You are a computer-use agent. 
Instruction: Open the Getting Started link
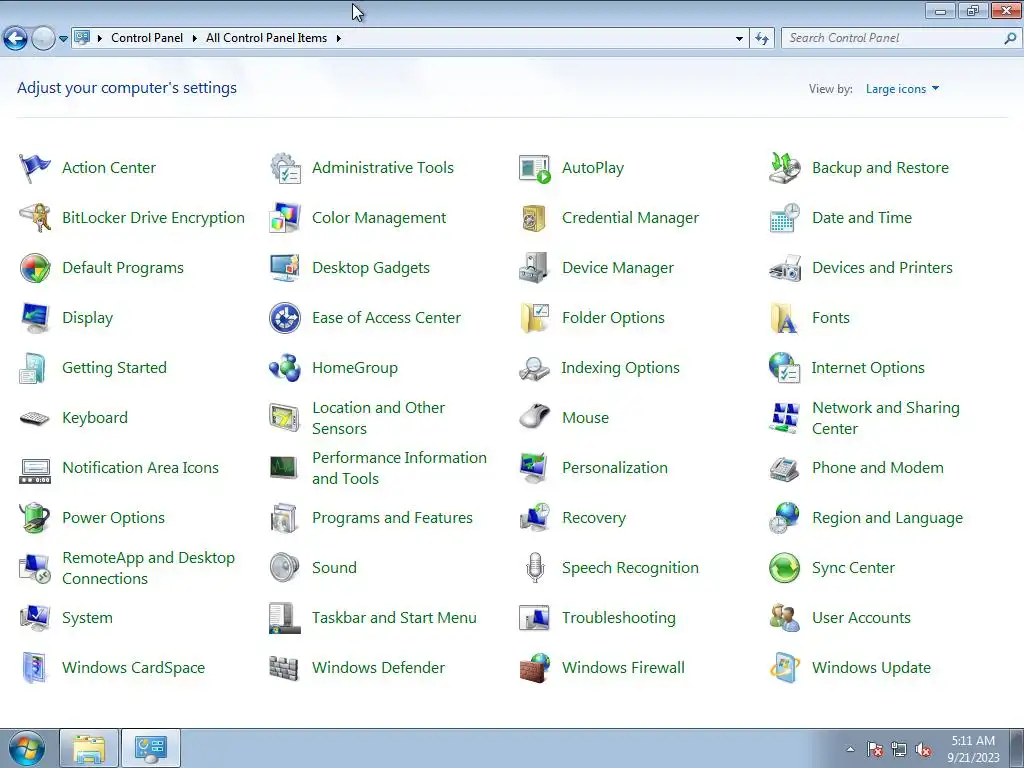click(114, 368)
